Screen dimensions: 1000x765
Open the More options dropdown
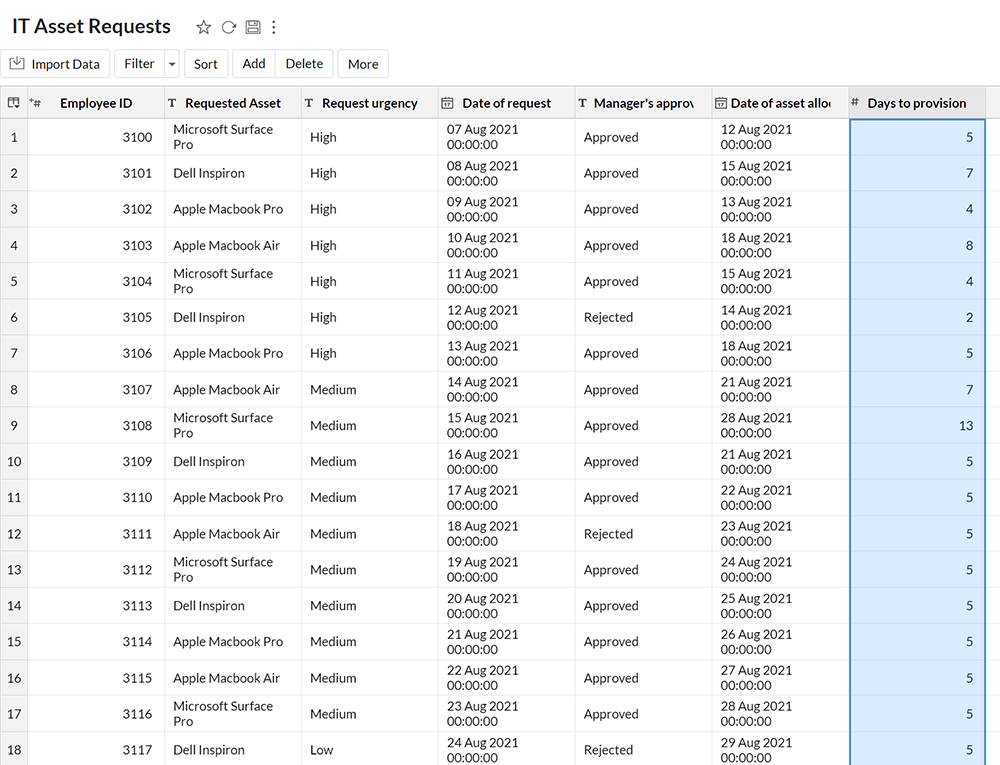362,63
